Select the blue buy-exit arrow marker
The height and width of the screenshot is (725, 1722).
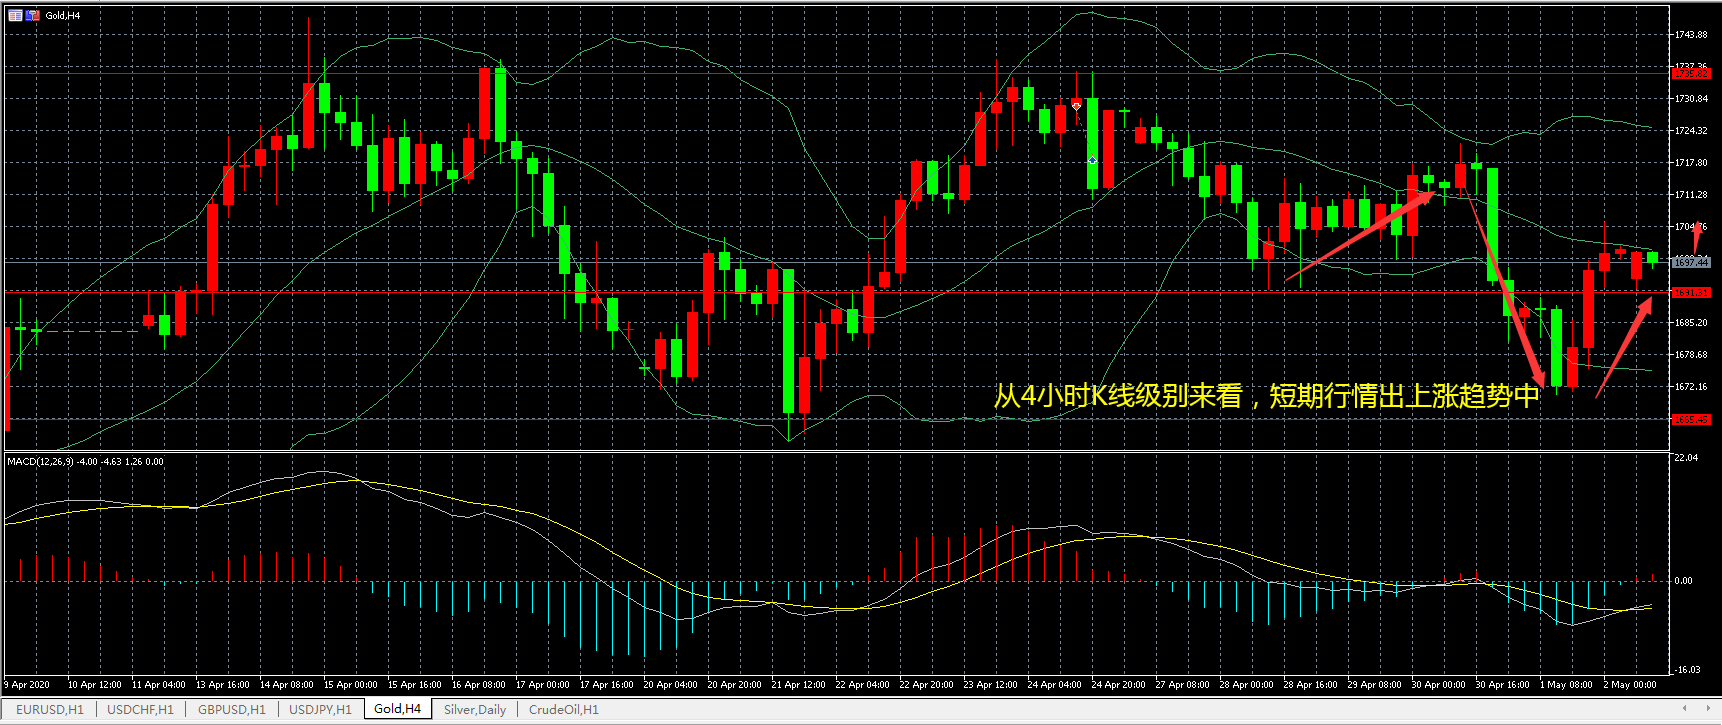click(1092, 160)
